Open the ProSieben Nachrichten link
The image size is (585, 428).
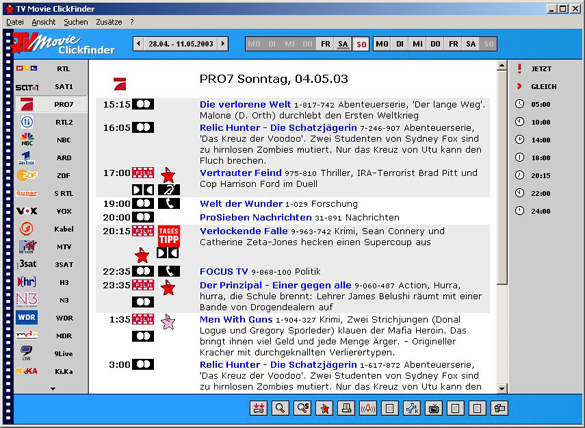(256, 217)
